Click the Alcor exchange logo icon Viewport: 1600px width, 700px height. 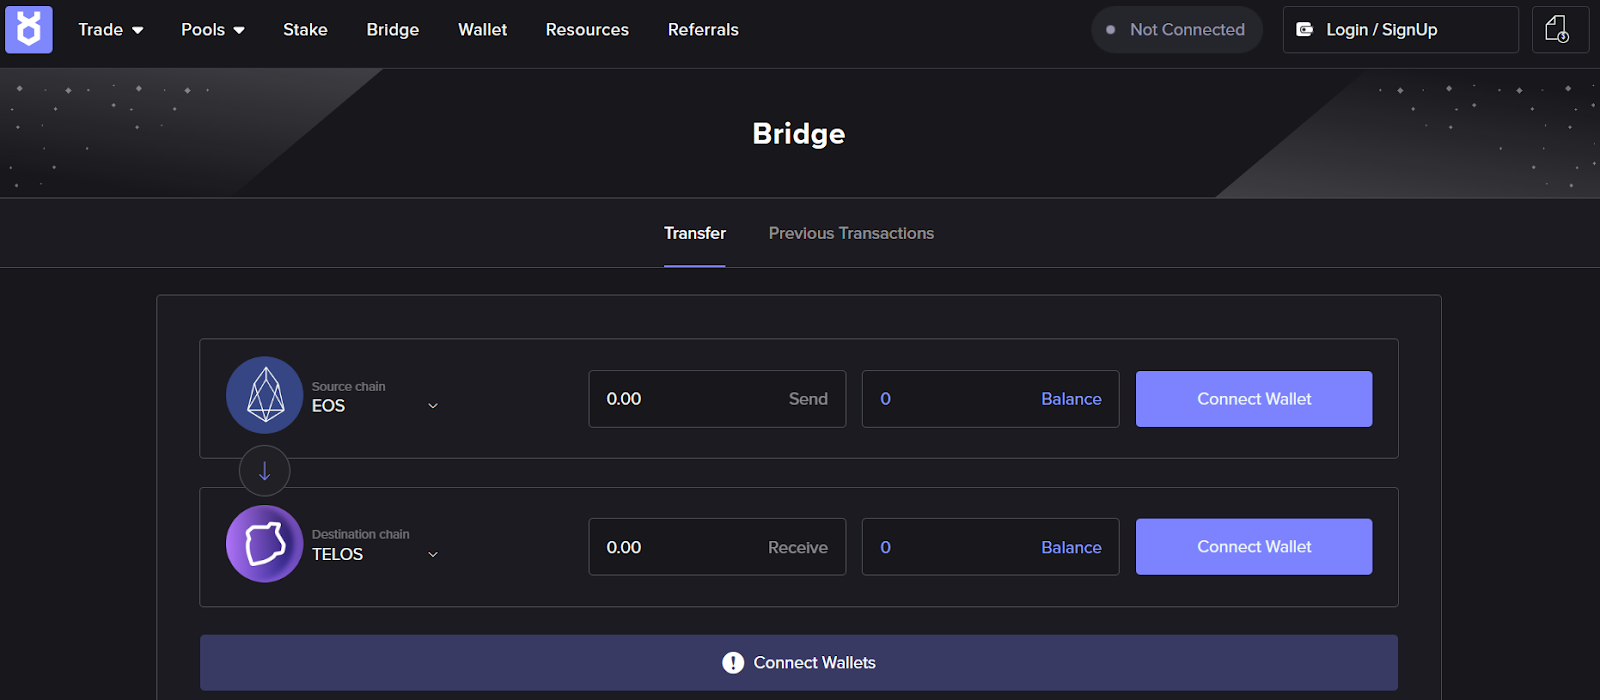point(29,29)
